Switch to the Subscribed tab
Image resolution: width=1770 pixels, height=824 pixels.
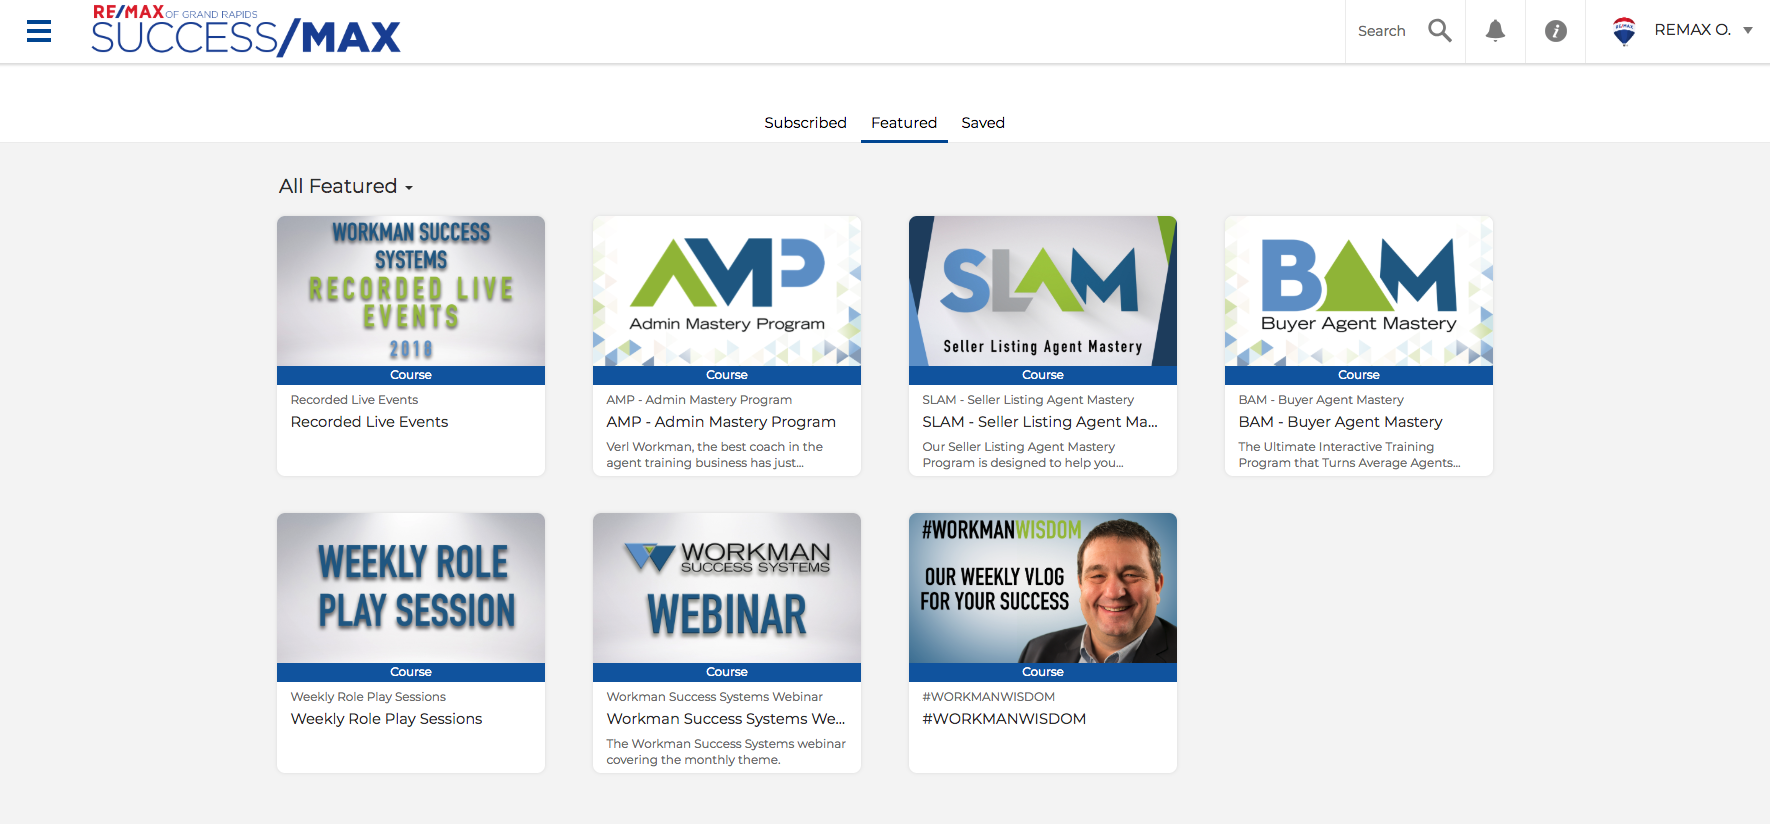[x=805, y=122]
